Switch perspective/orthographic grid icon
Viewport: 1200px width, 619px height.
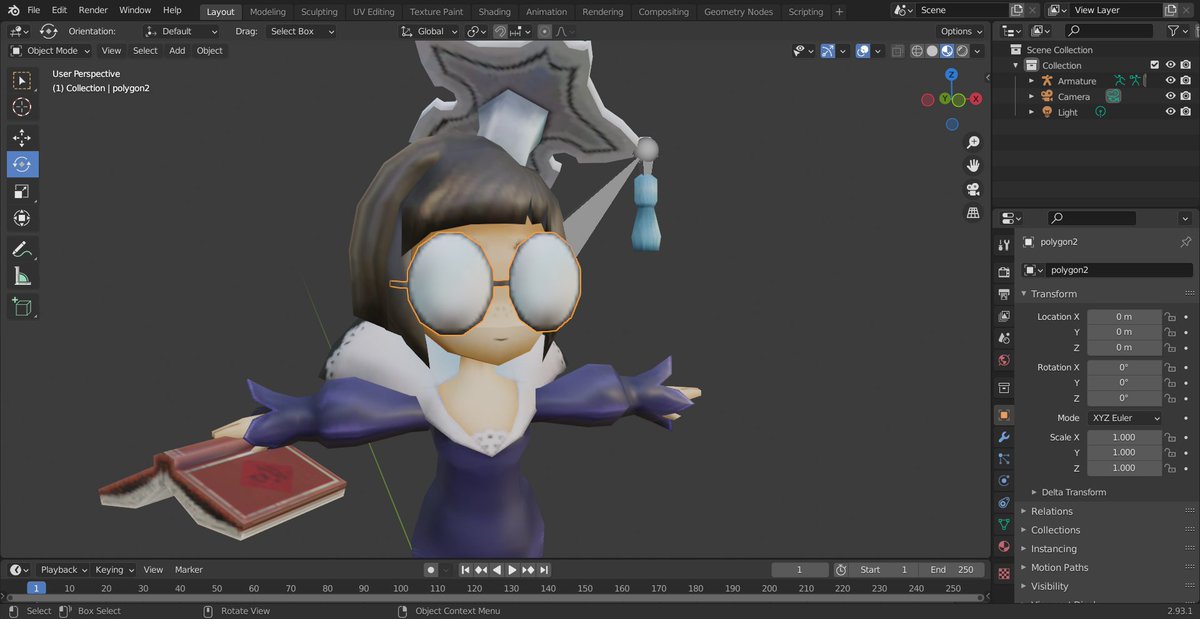pos(973,213)
